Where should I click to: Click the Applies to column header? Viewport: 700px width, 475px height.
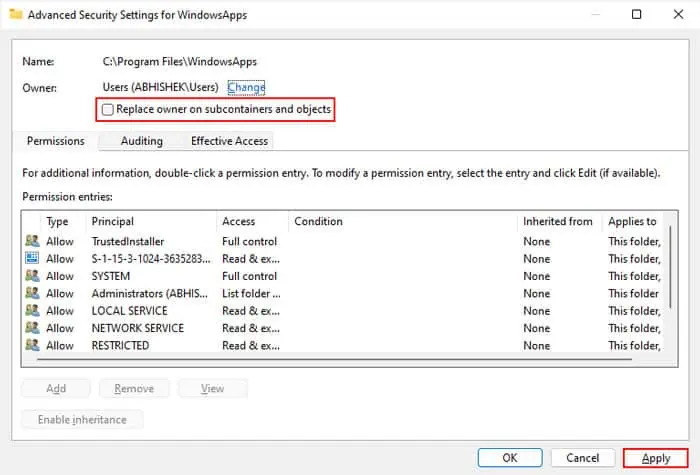632,221
